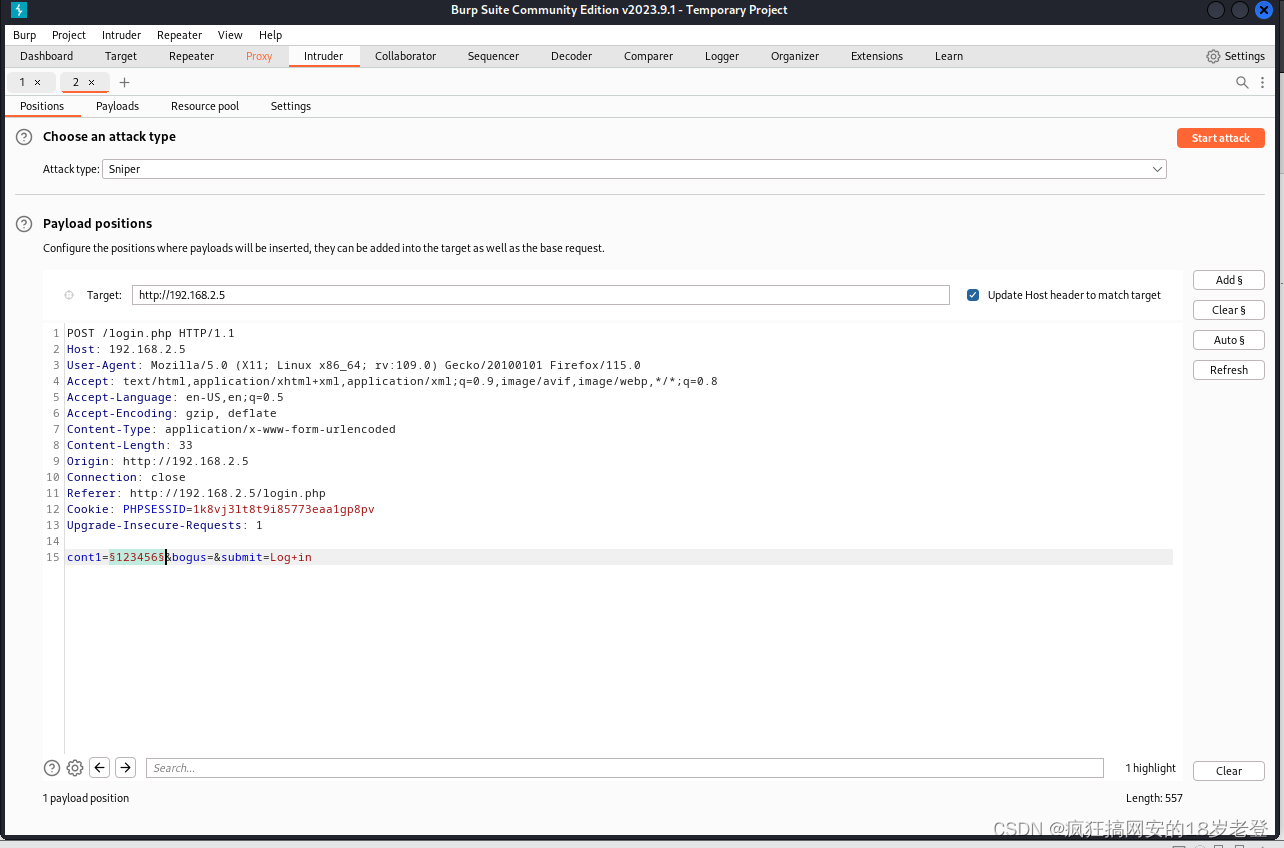Click the Add § button
Screen dimensions: 1284x848
pyautogui.click(x=1229, y=280)
